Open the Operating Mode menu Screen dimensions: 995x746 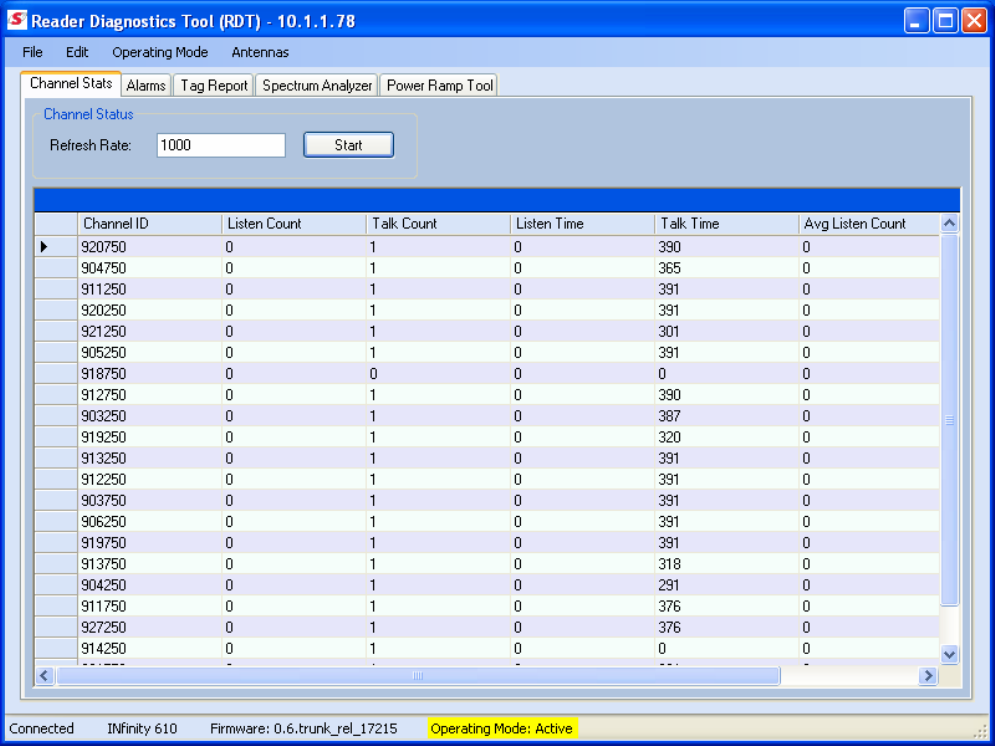(x=160, y=52)
